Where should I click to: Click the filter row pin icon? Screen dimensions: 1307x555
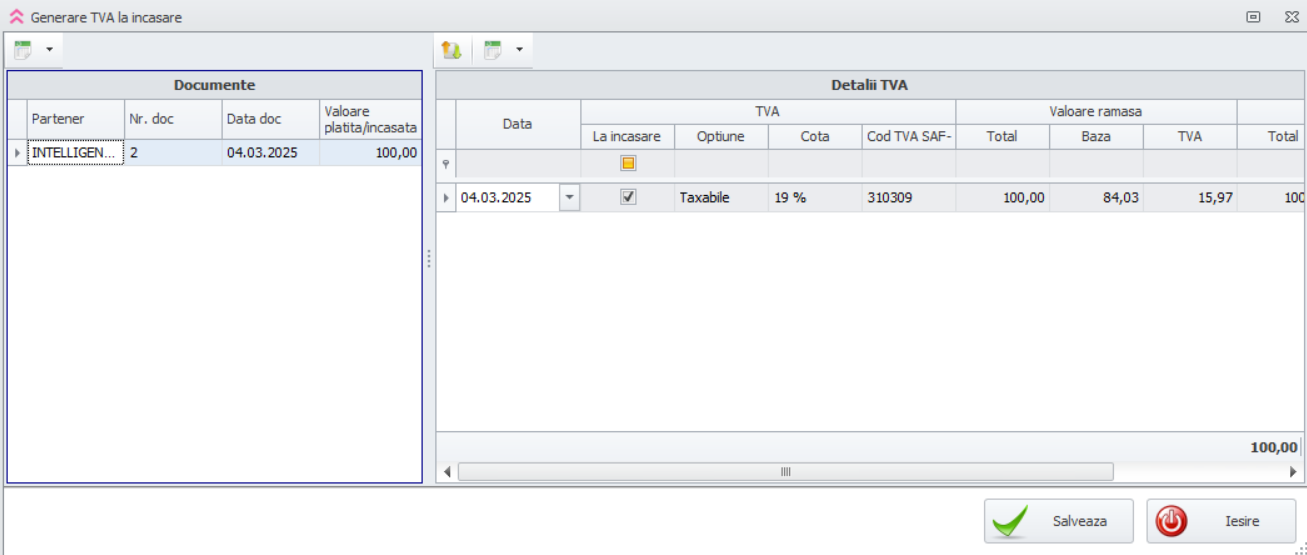(446, 164)
